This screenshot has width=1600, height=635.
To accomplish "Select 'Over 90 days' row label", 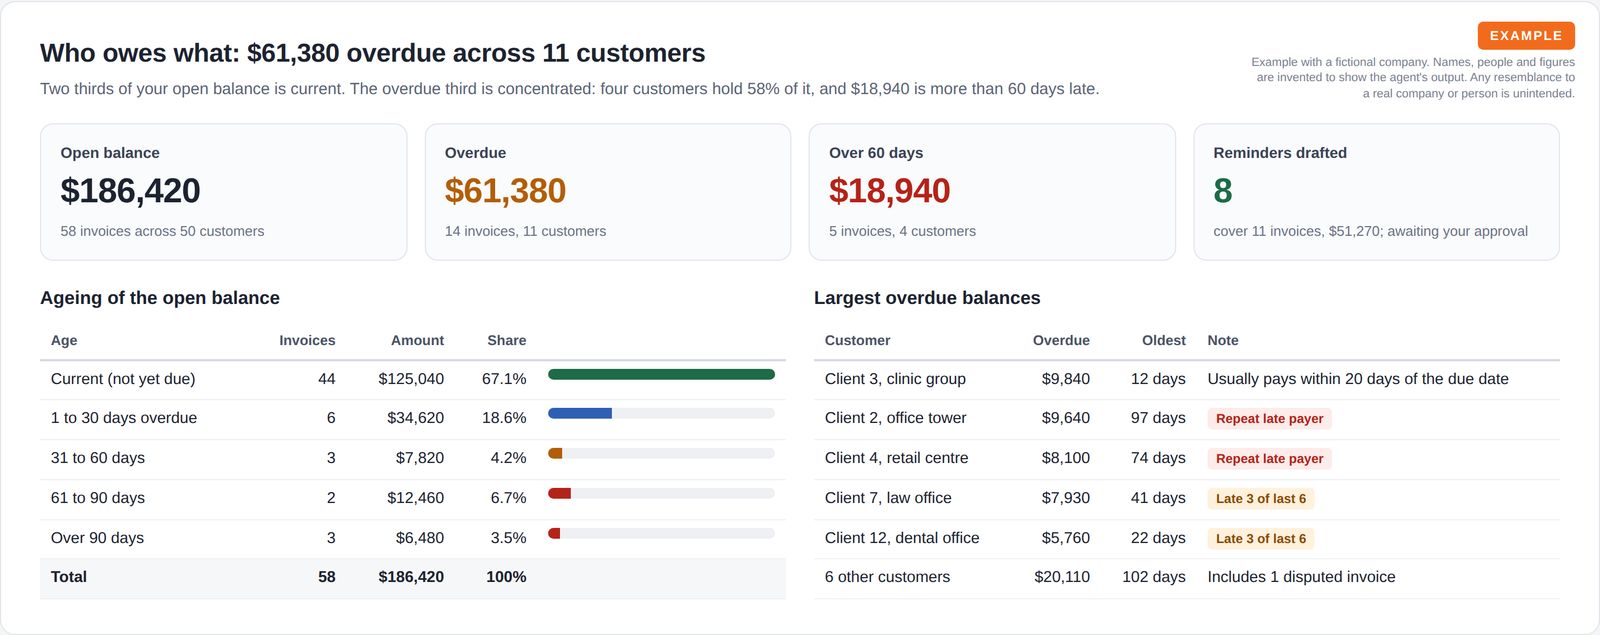I will pos(97,538).
